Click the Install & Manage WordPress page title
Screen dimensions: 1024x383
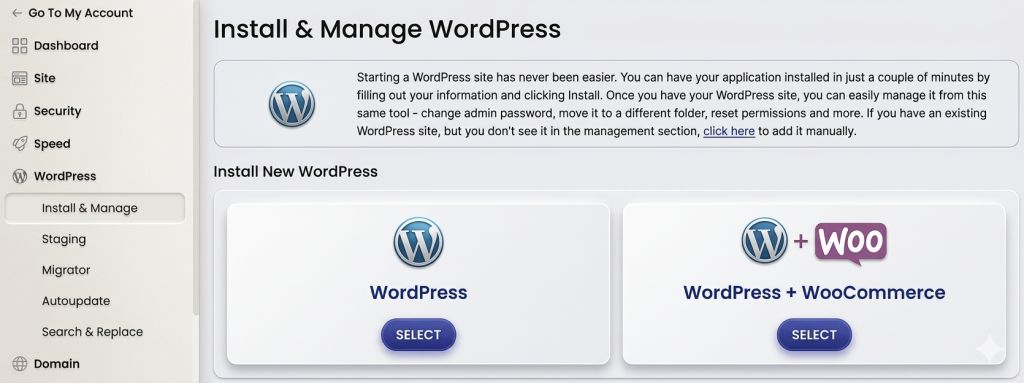point(387,29)
